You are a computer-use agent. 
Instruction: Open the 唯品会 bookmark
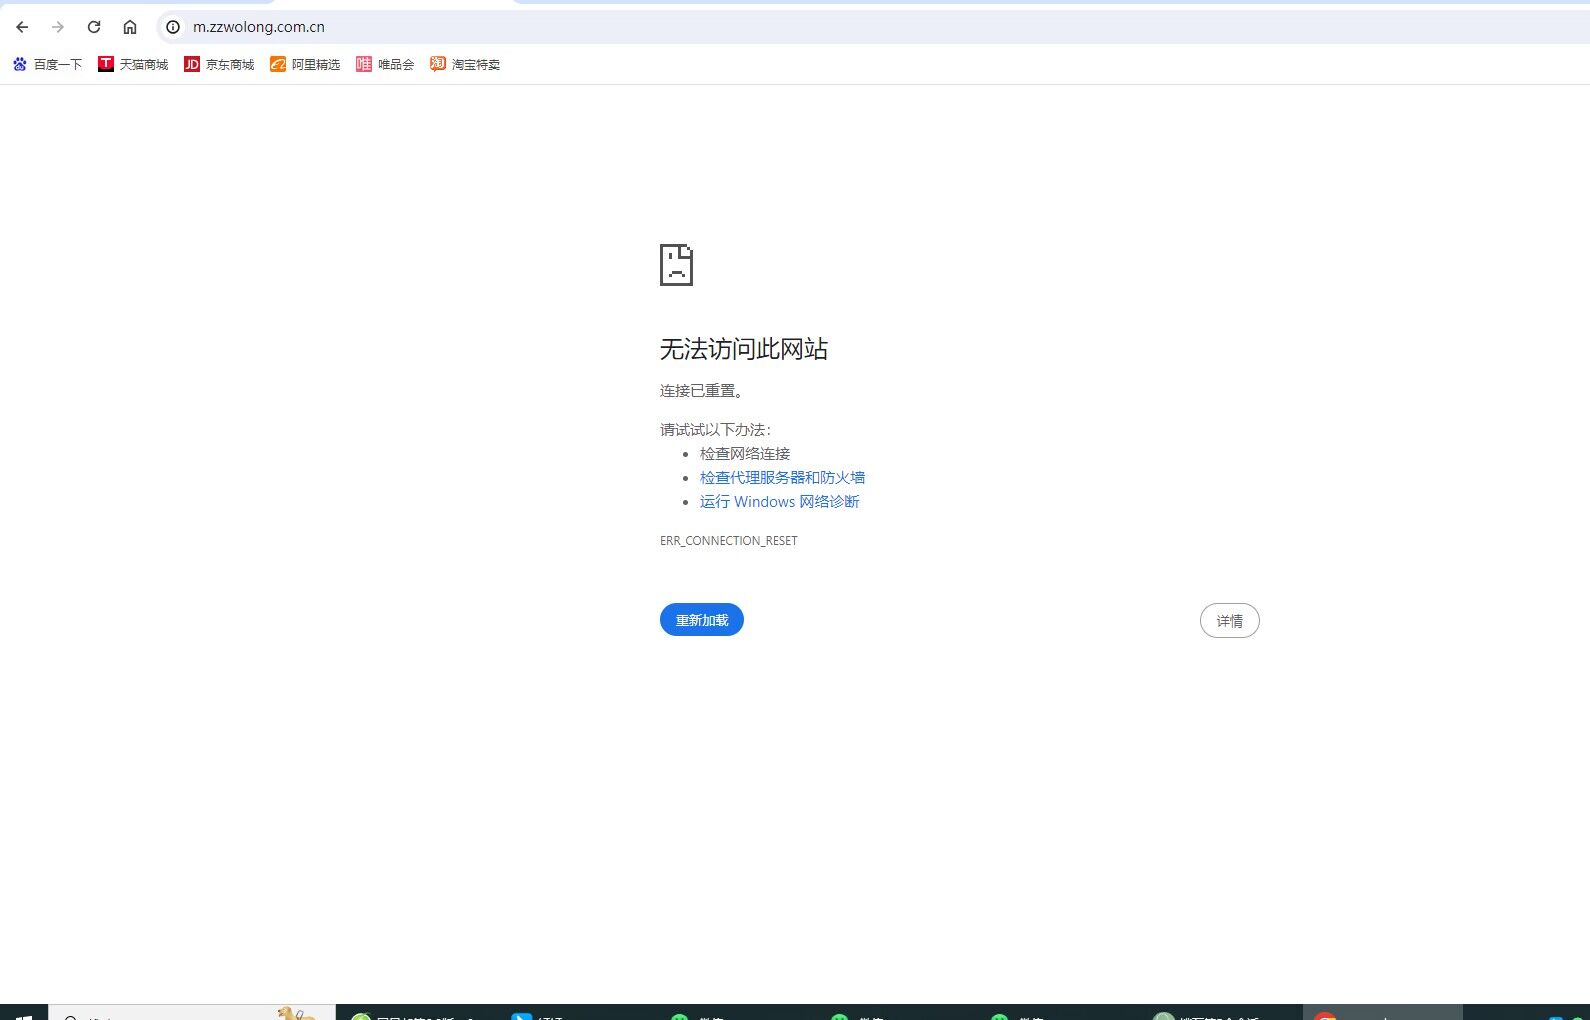coord(385,64)
